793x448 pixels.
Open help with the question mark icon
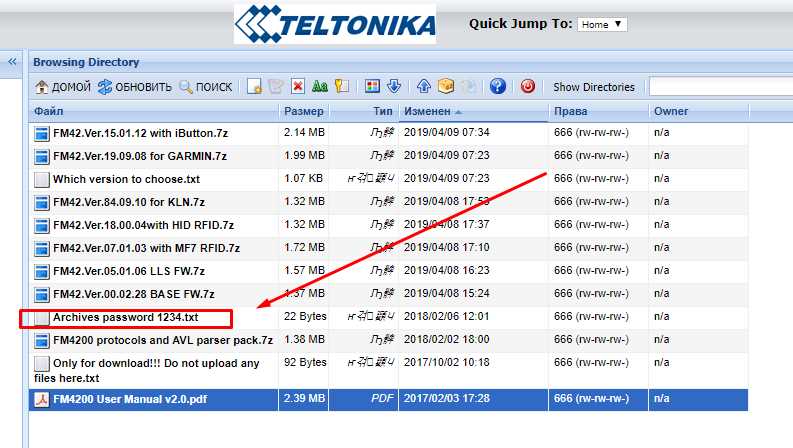click(x=497, y=87)
